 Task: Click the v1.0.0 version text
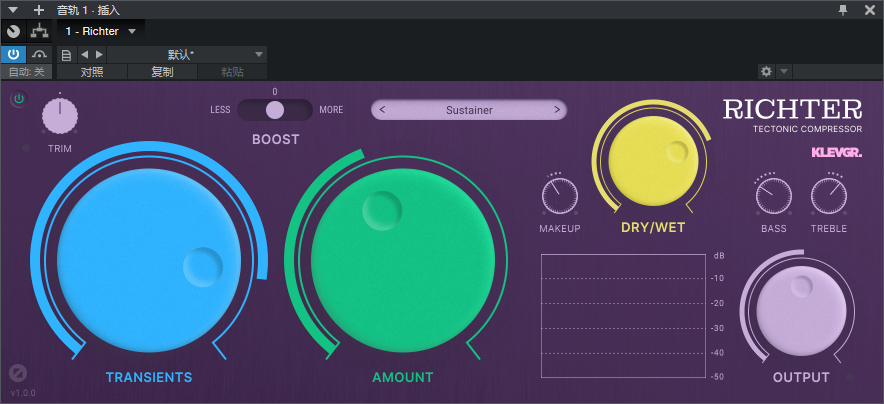click(23, 393)
